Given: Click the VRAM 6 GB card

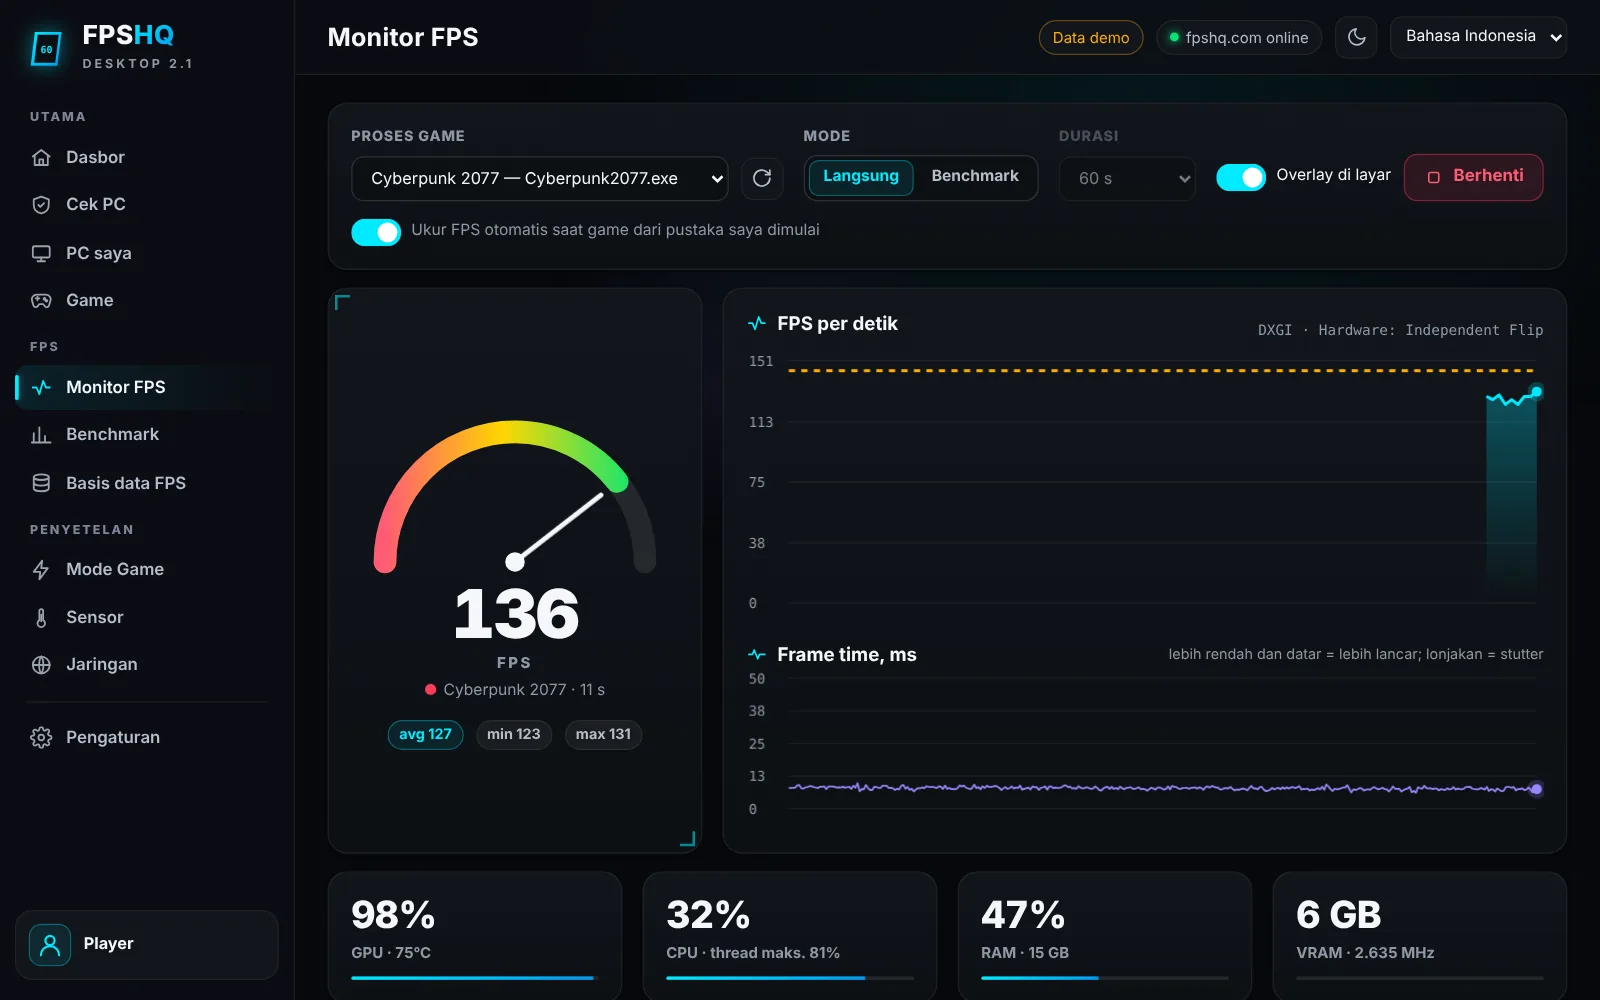Looking at the screenshot, I should [x=1420, y=936].
